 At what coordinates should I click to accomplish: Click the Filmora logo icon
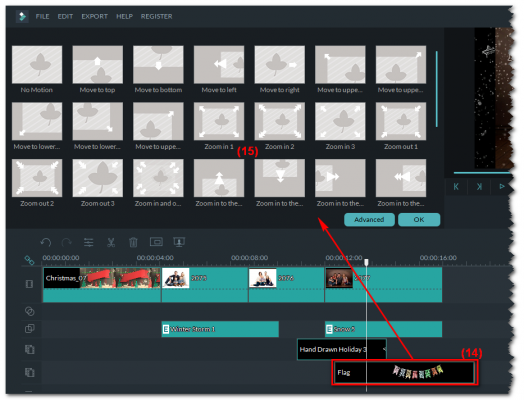pos(22,16)
